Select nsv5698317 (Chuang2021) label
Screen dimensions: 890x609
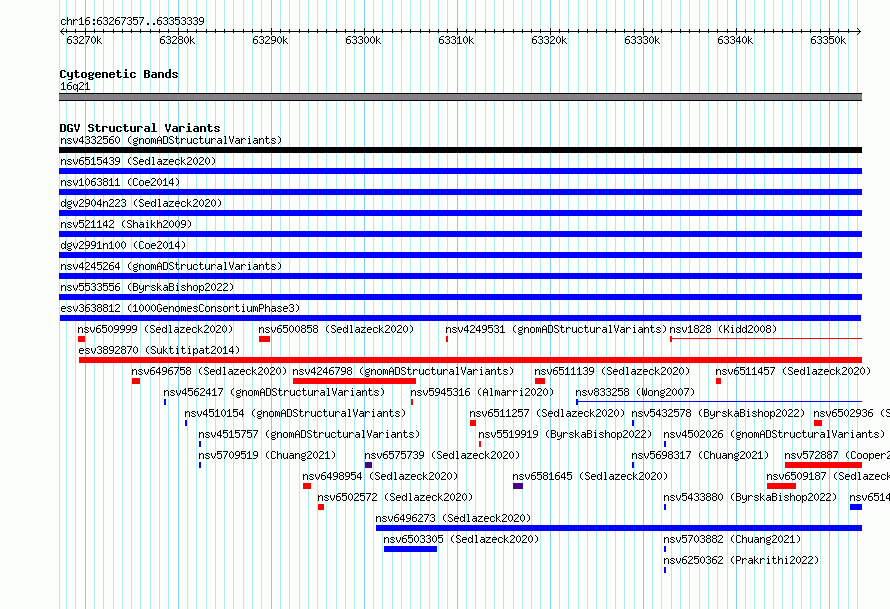tap(700, 455)
